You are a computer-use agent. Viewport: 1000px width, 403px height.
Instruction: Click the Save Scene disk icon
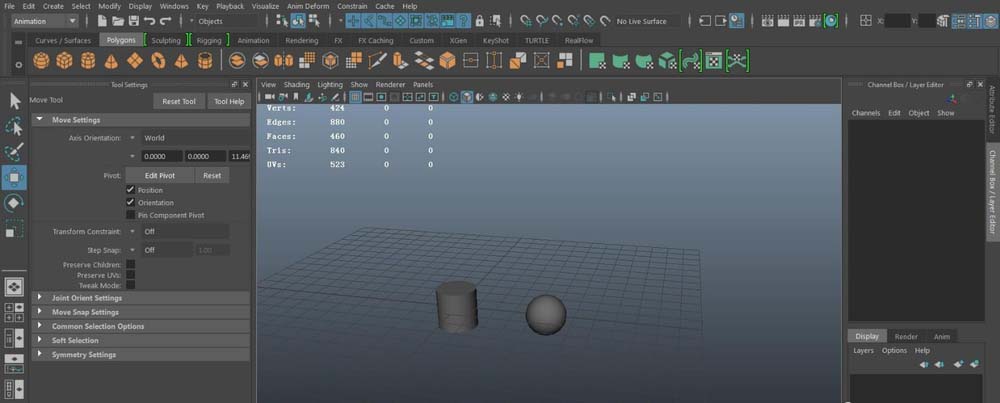[134, 21]
